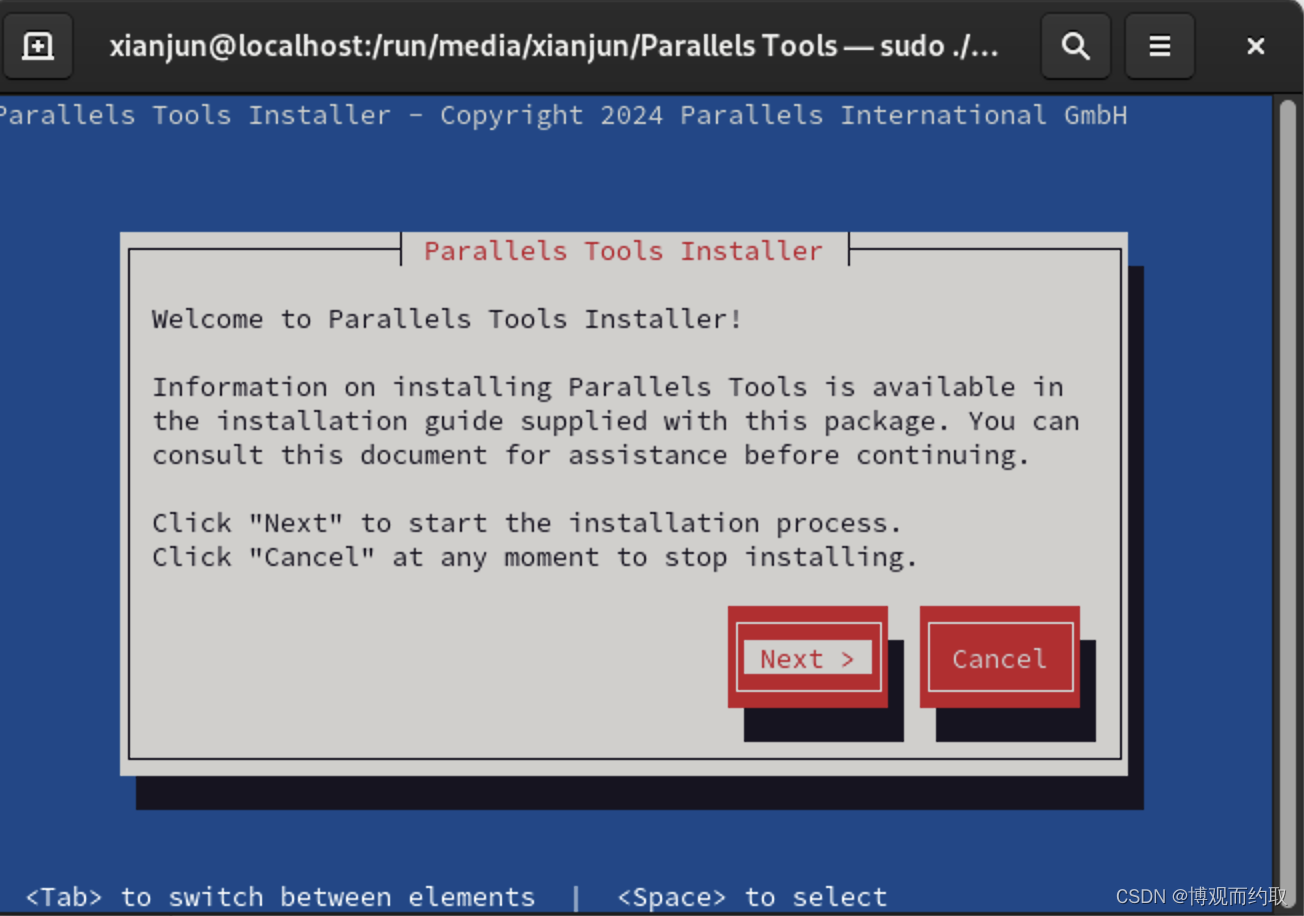Open the terminal hamburger menu
This screenshot has height=916, width=1304.
pos(1159,46)
